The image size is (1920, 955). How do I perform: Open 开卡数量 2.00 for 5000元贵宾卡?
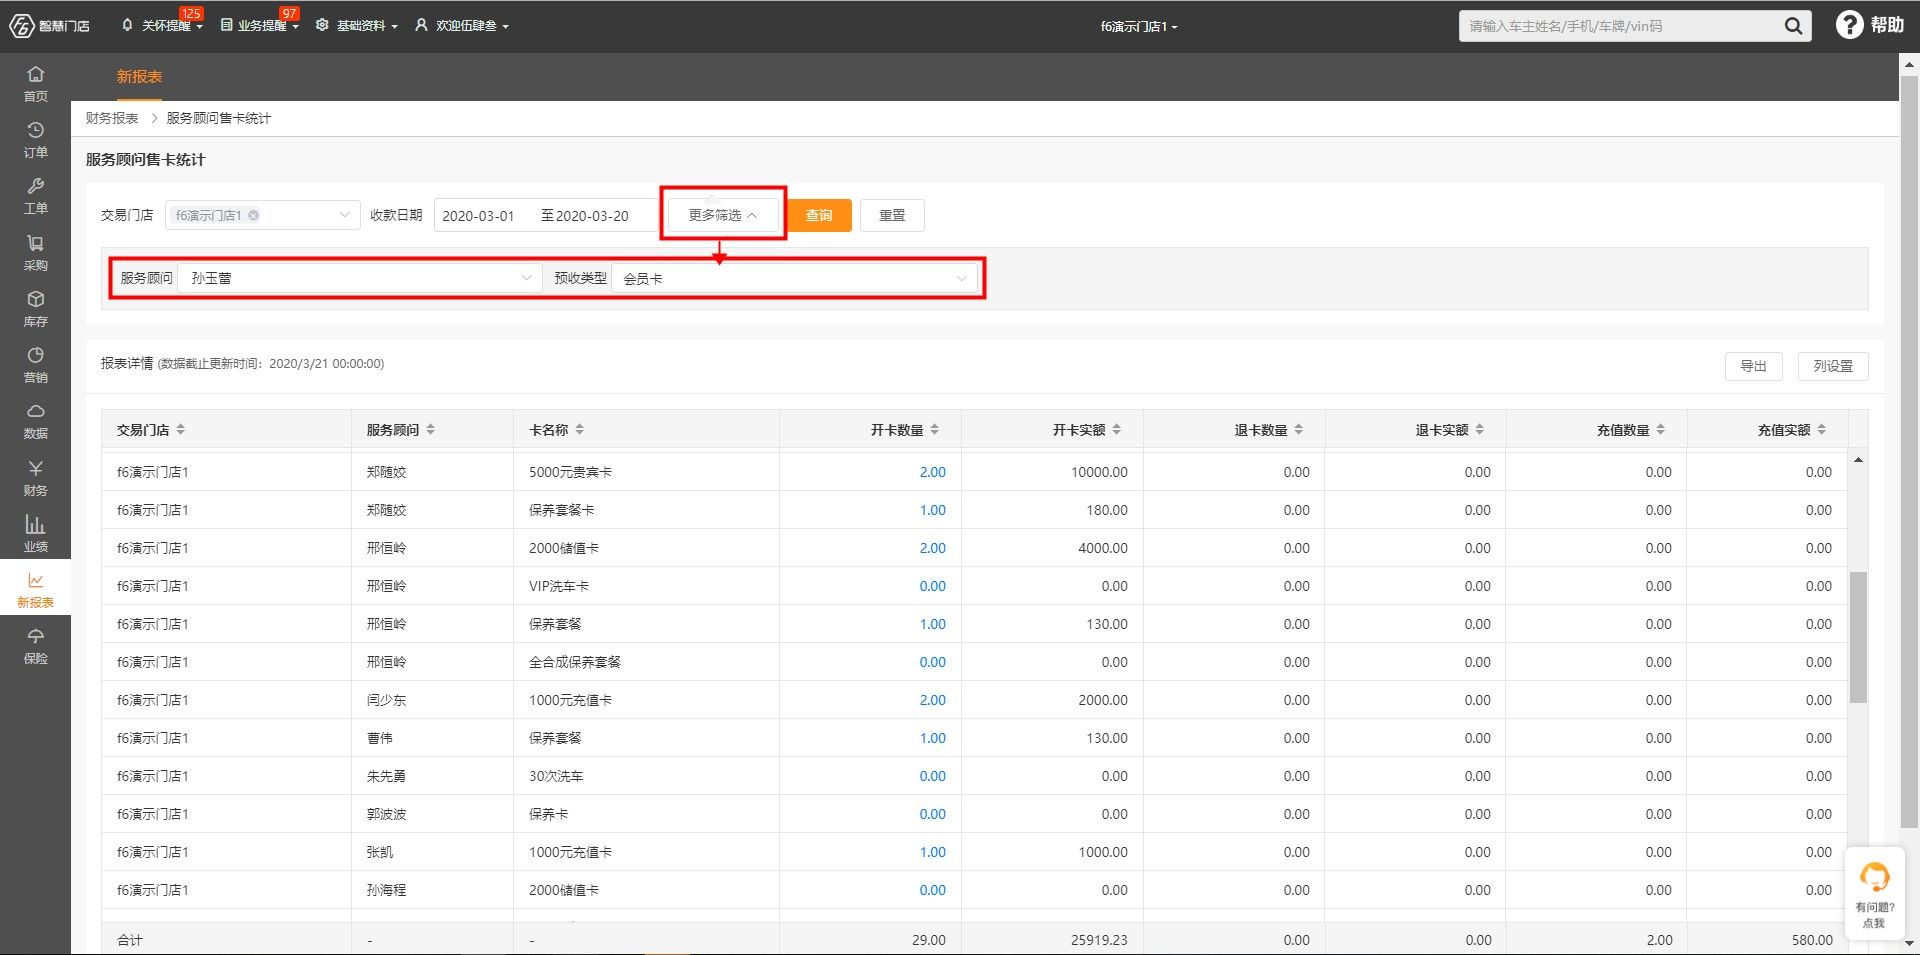point(932,472)
